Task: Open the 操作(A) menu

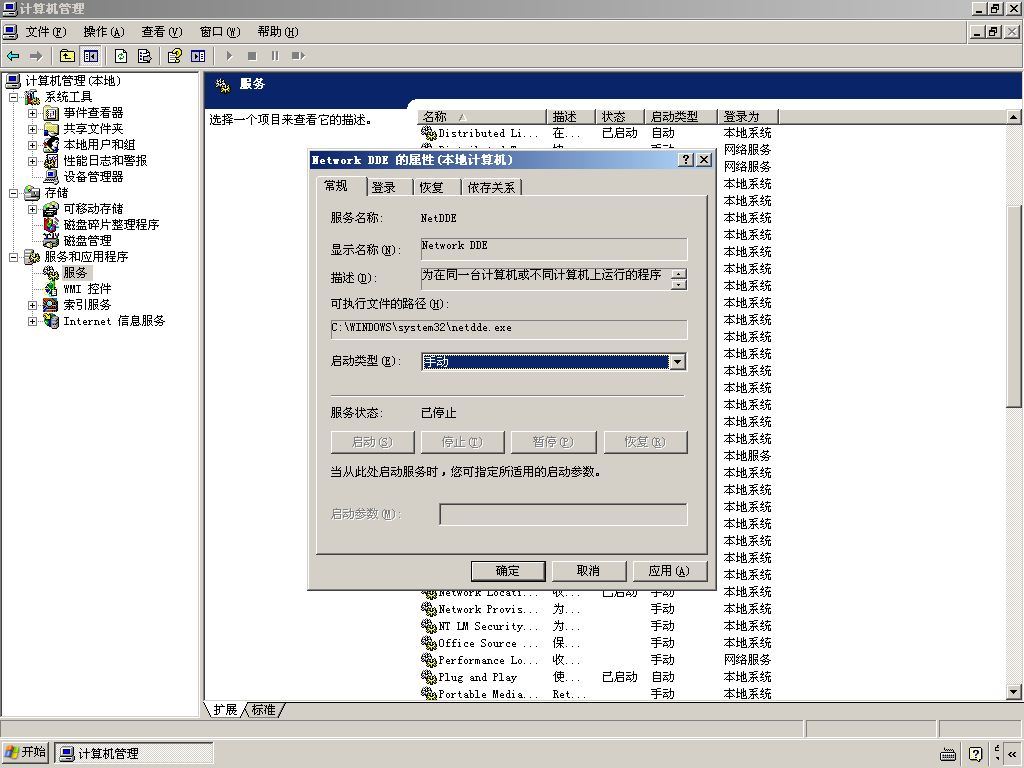Action: 103,32
